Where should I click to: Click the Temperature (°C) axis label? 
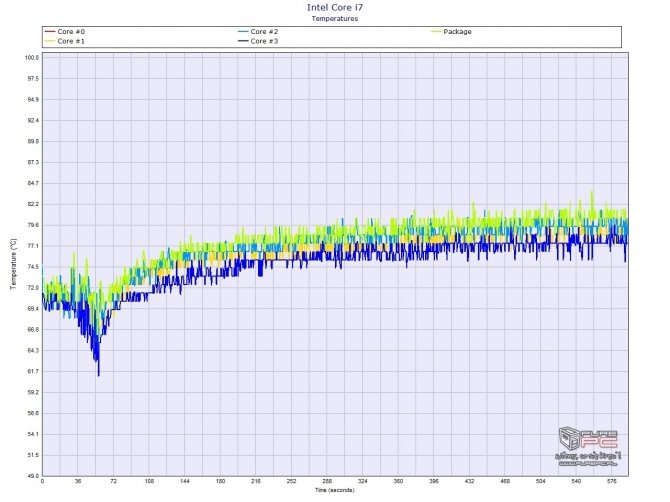13,264
